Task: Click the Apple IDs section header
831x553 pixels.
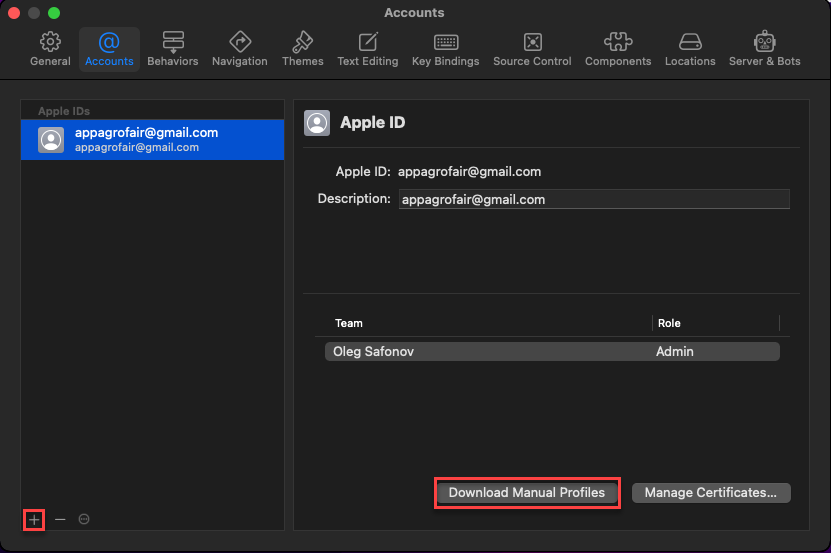Action: [64, 111]
